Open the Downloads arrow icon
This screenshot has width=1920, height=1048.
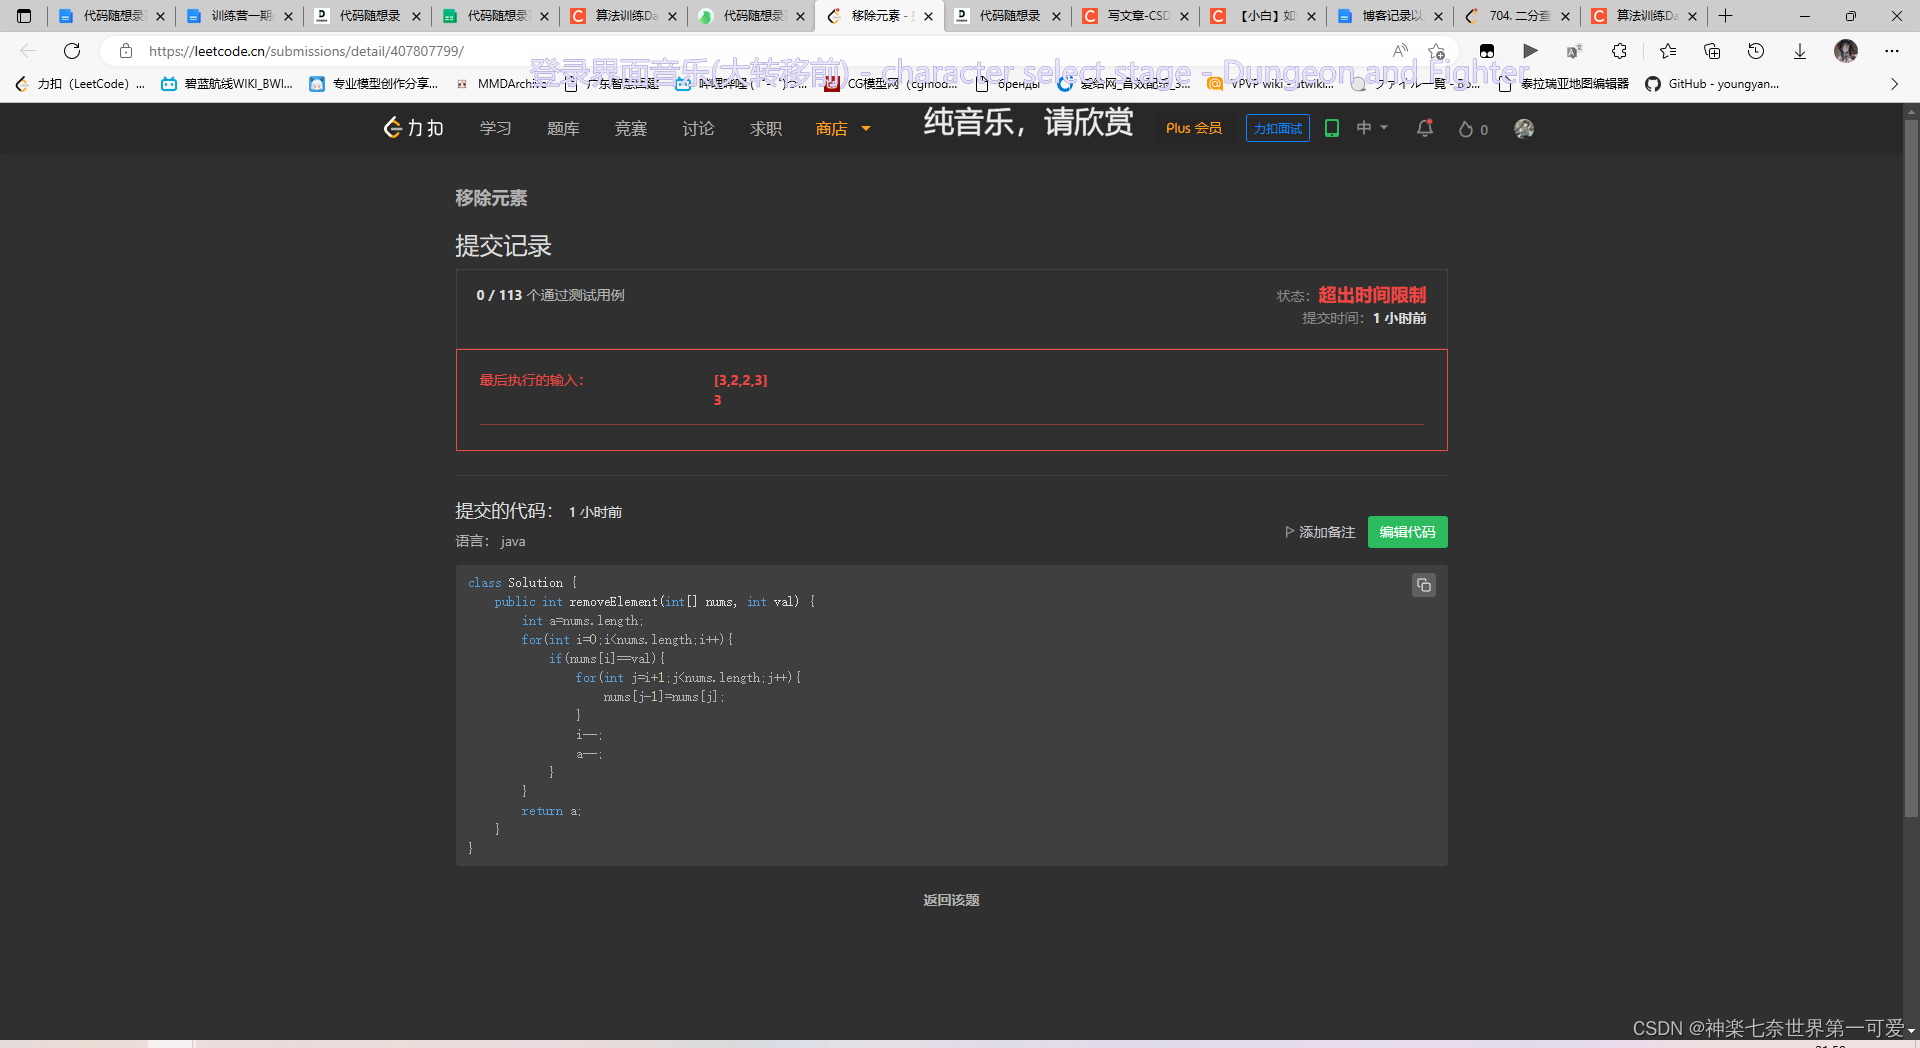(x=1800, y=51)
